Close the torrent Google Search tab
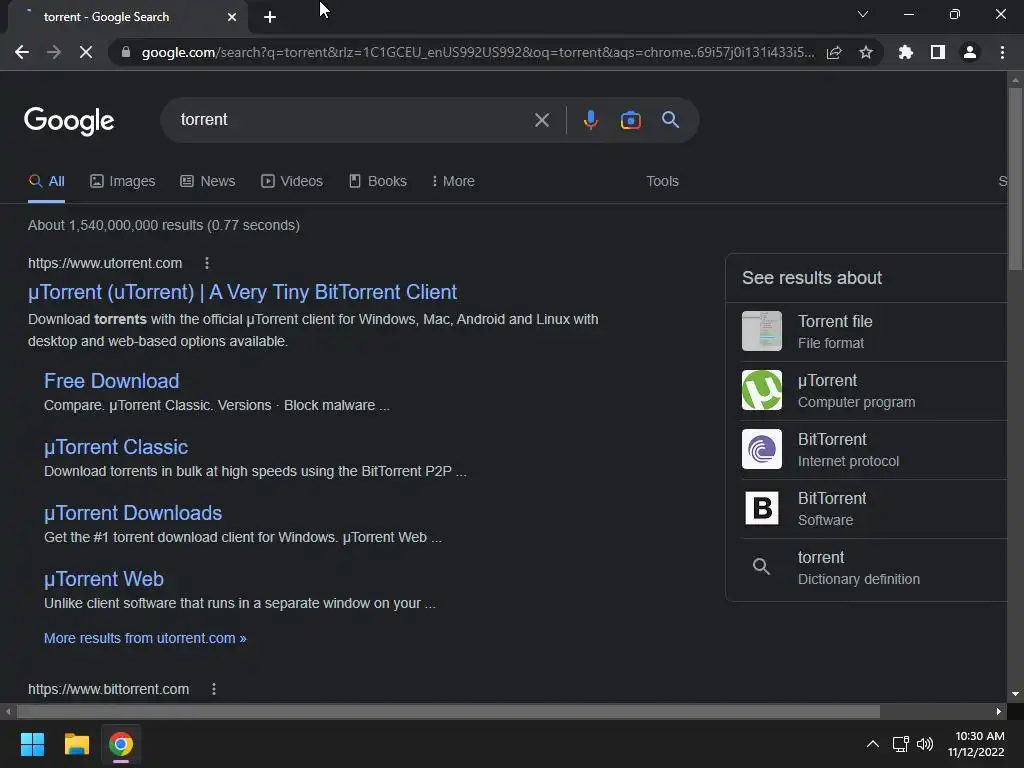Screen dimensions: 1024x768 232,17
